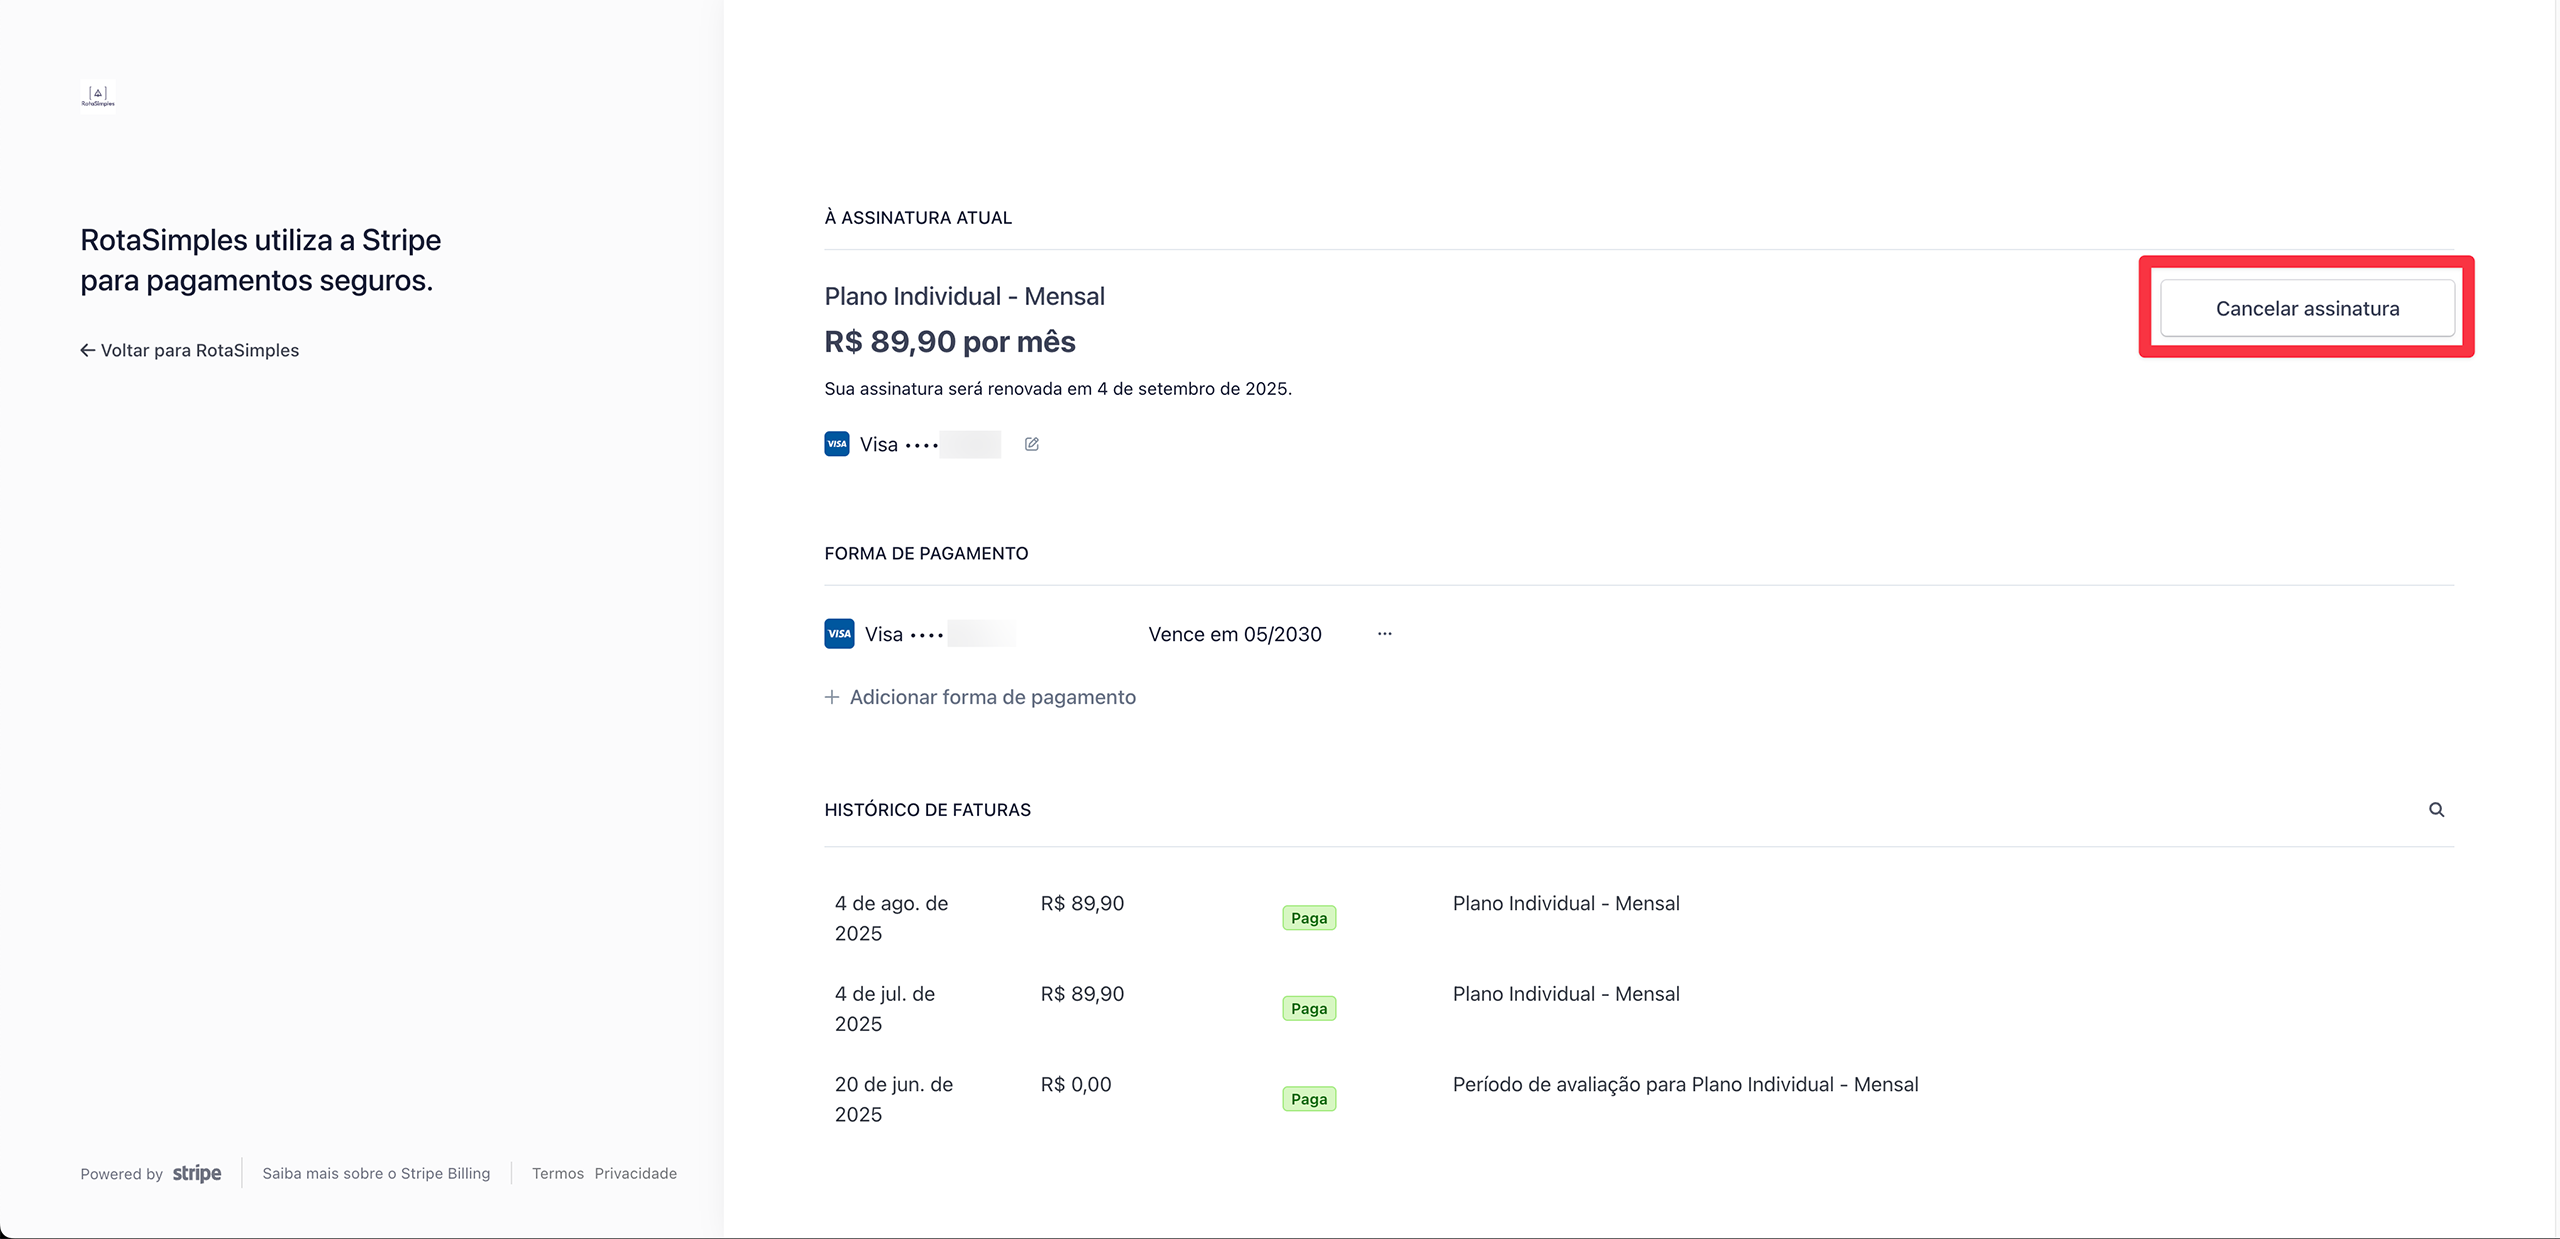Image resolution: width=2560 pixels, height=1239 pixels.
Task: Edit subscription card with pencil icon
Action: (x=1032, y=444)
